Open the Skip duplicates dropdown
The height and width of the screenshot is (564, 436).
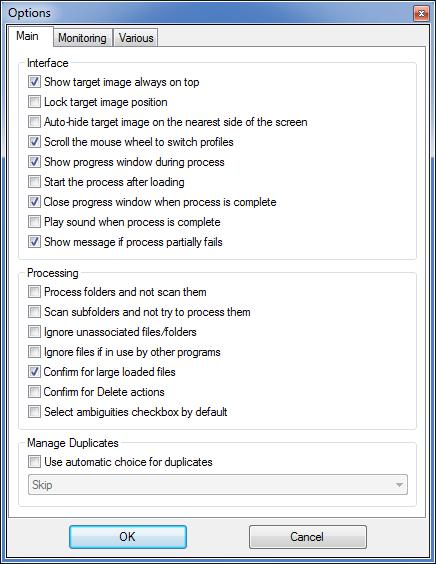point(218,485)
